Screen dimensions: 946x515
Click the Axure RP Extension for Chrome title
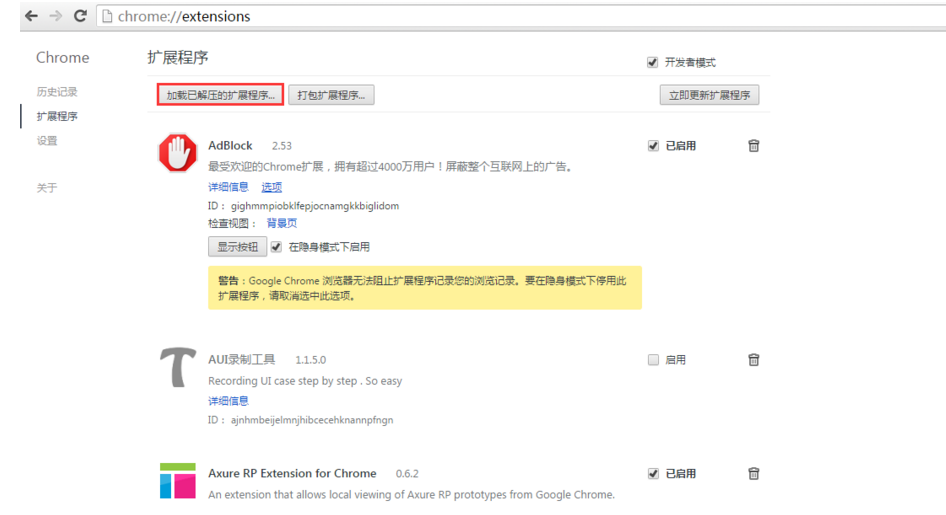292,473
